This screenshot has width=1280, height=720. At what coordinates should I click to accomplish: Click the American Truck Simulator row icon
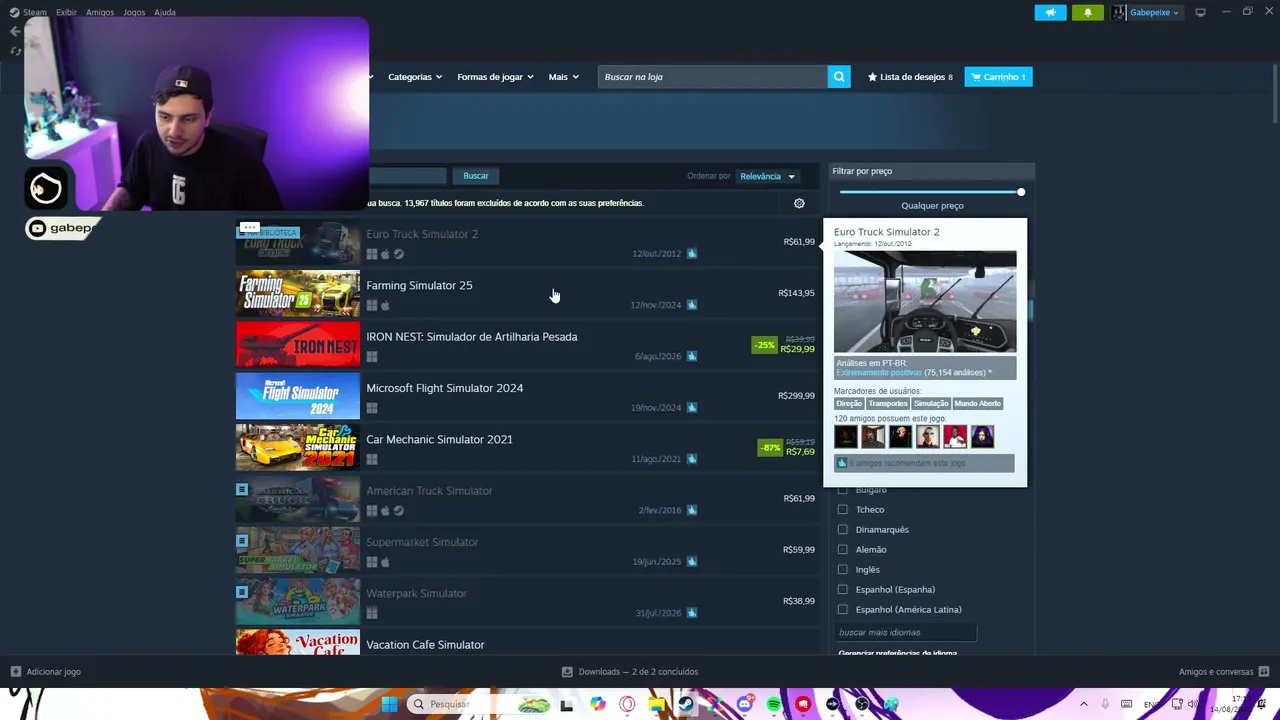[x=691, y=510]
